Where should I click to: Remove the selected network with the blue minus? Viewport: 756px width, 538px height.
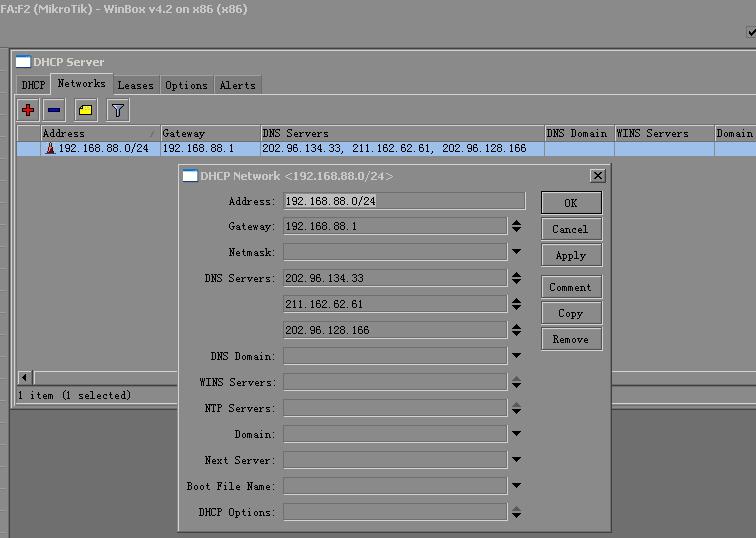click(x=54, y=110)
